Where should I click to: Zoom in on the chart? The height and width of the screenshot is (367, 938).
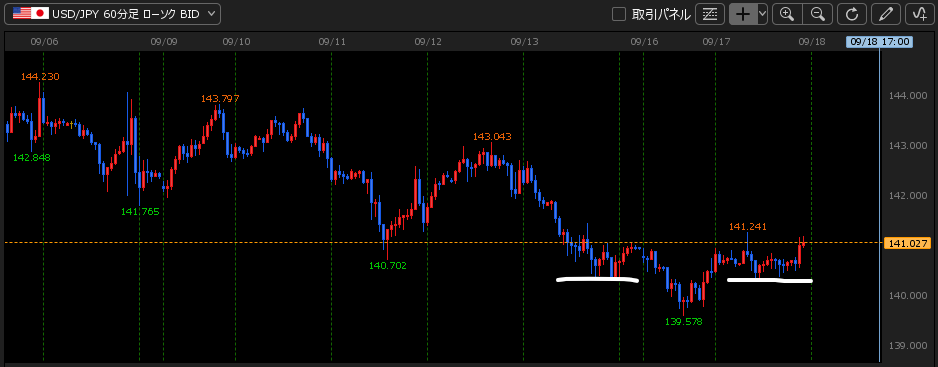coord(787,14)
